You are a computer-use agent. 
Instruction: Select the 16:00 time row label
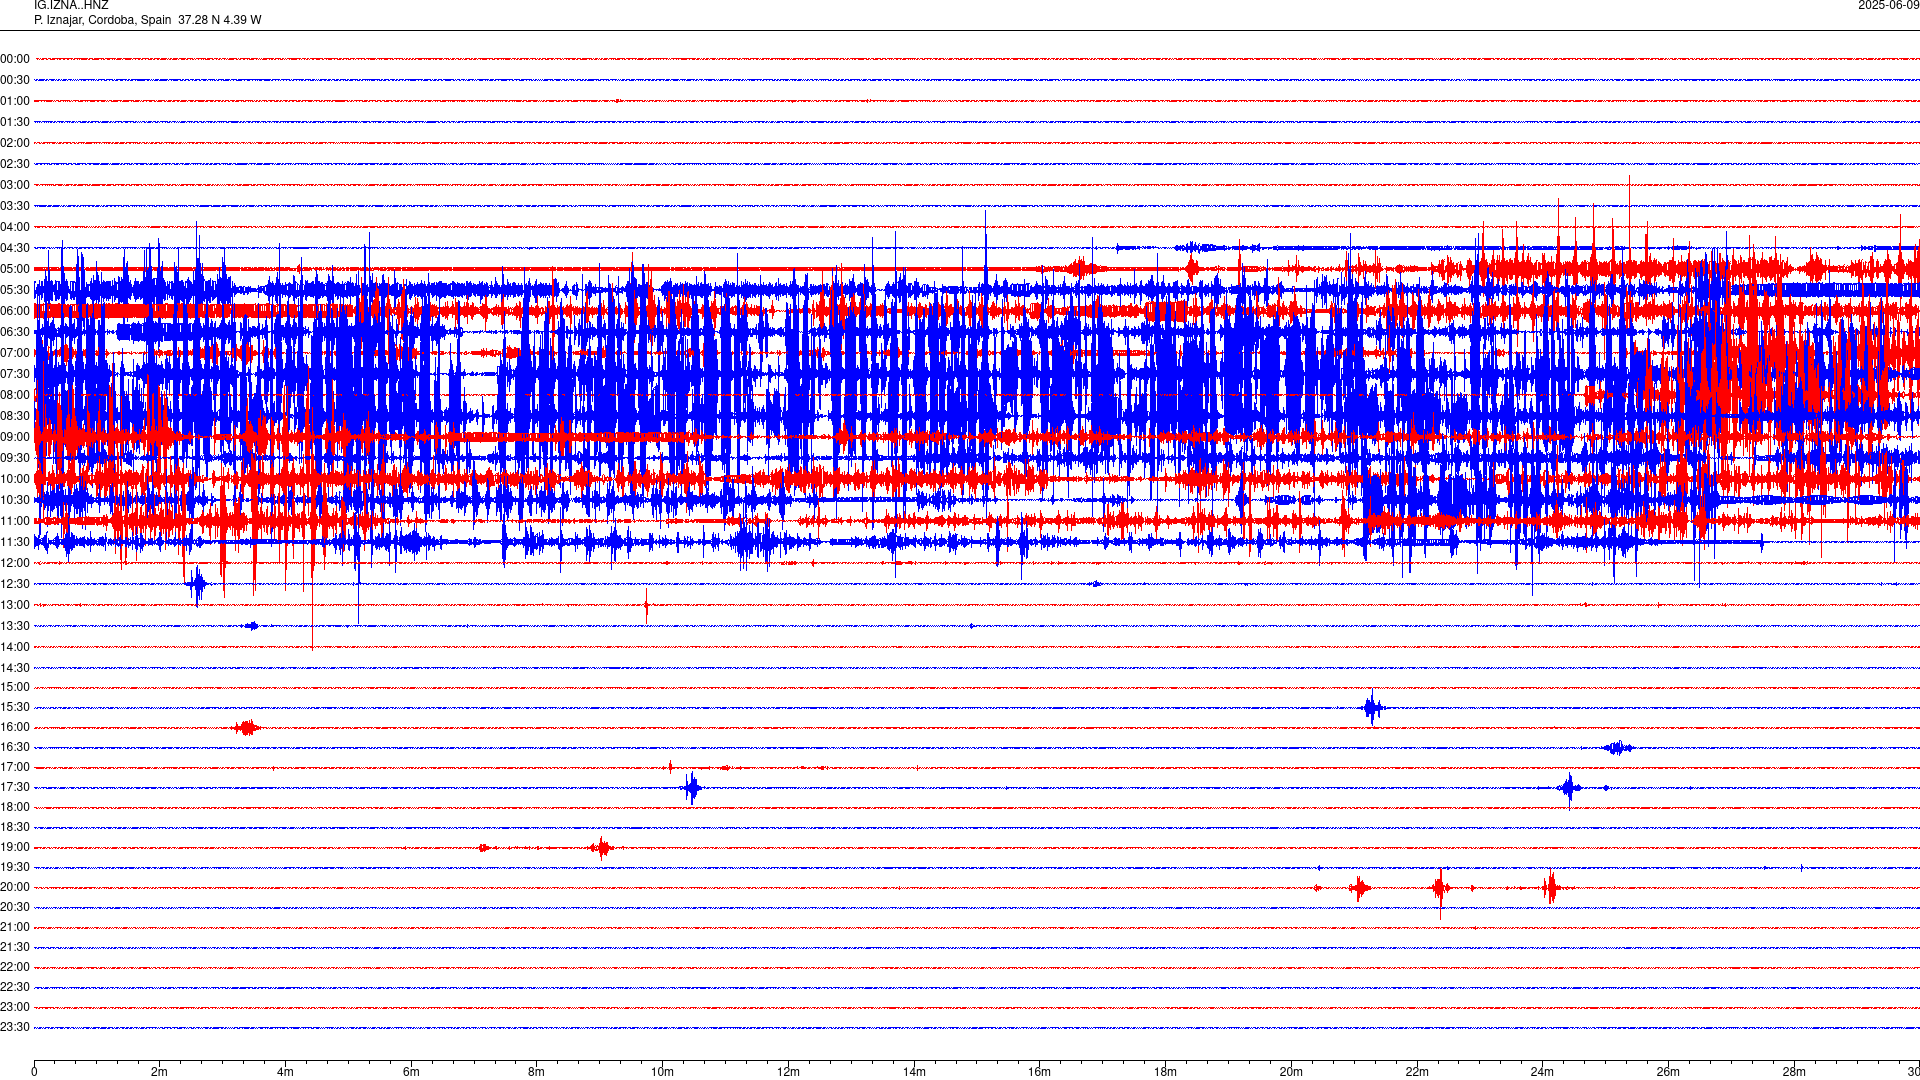[x=15, y=727]
